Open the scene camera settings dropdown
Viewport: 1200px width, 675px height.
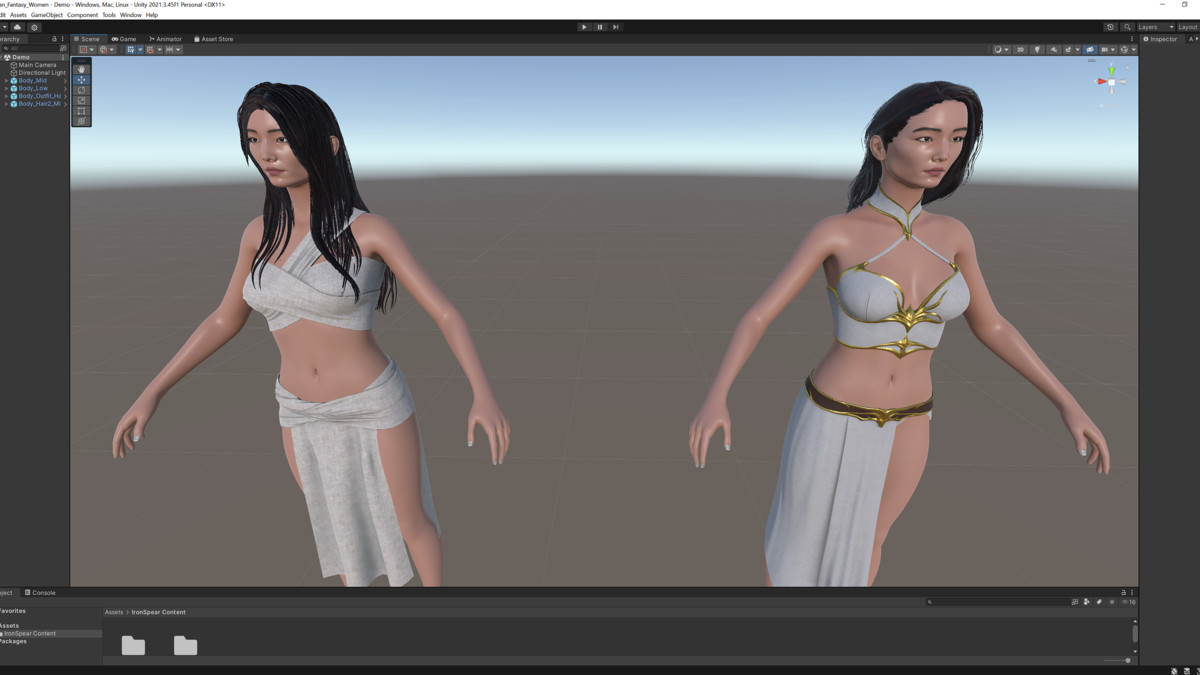1108,49
